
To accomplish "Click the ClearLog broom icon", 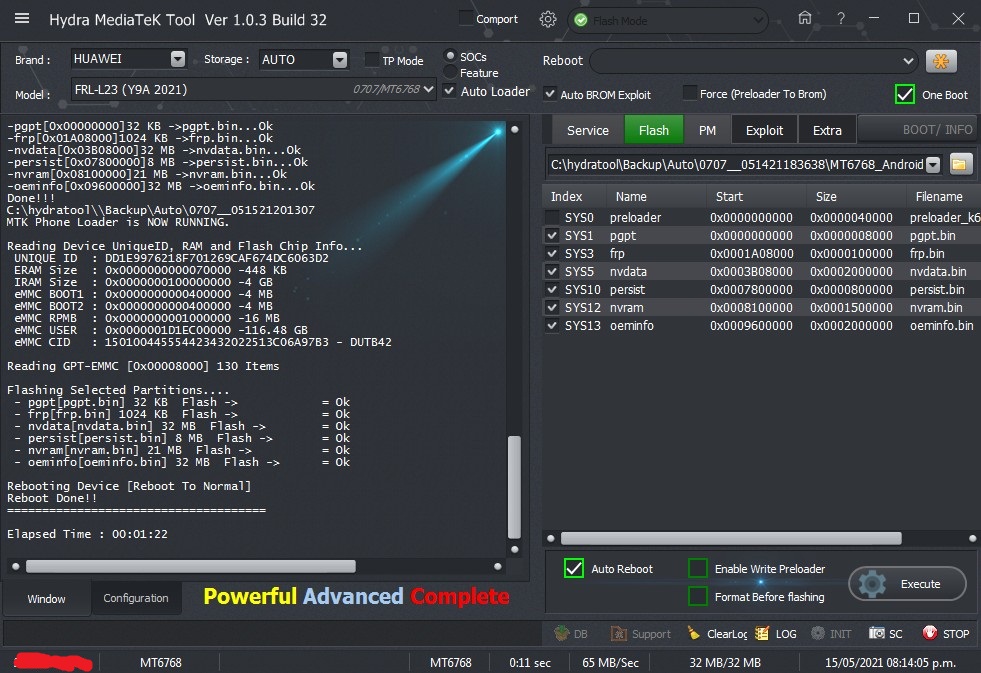I will 694,633.
